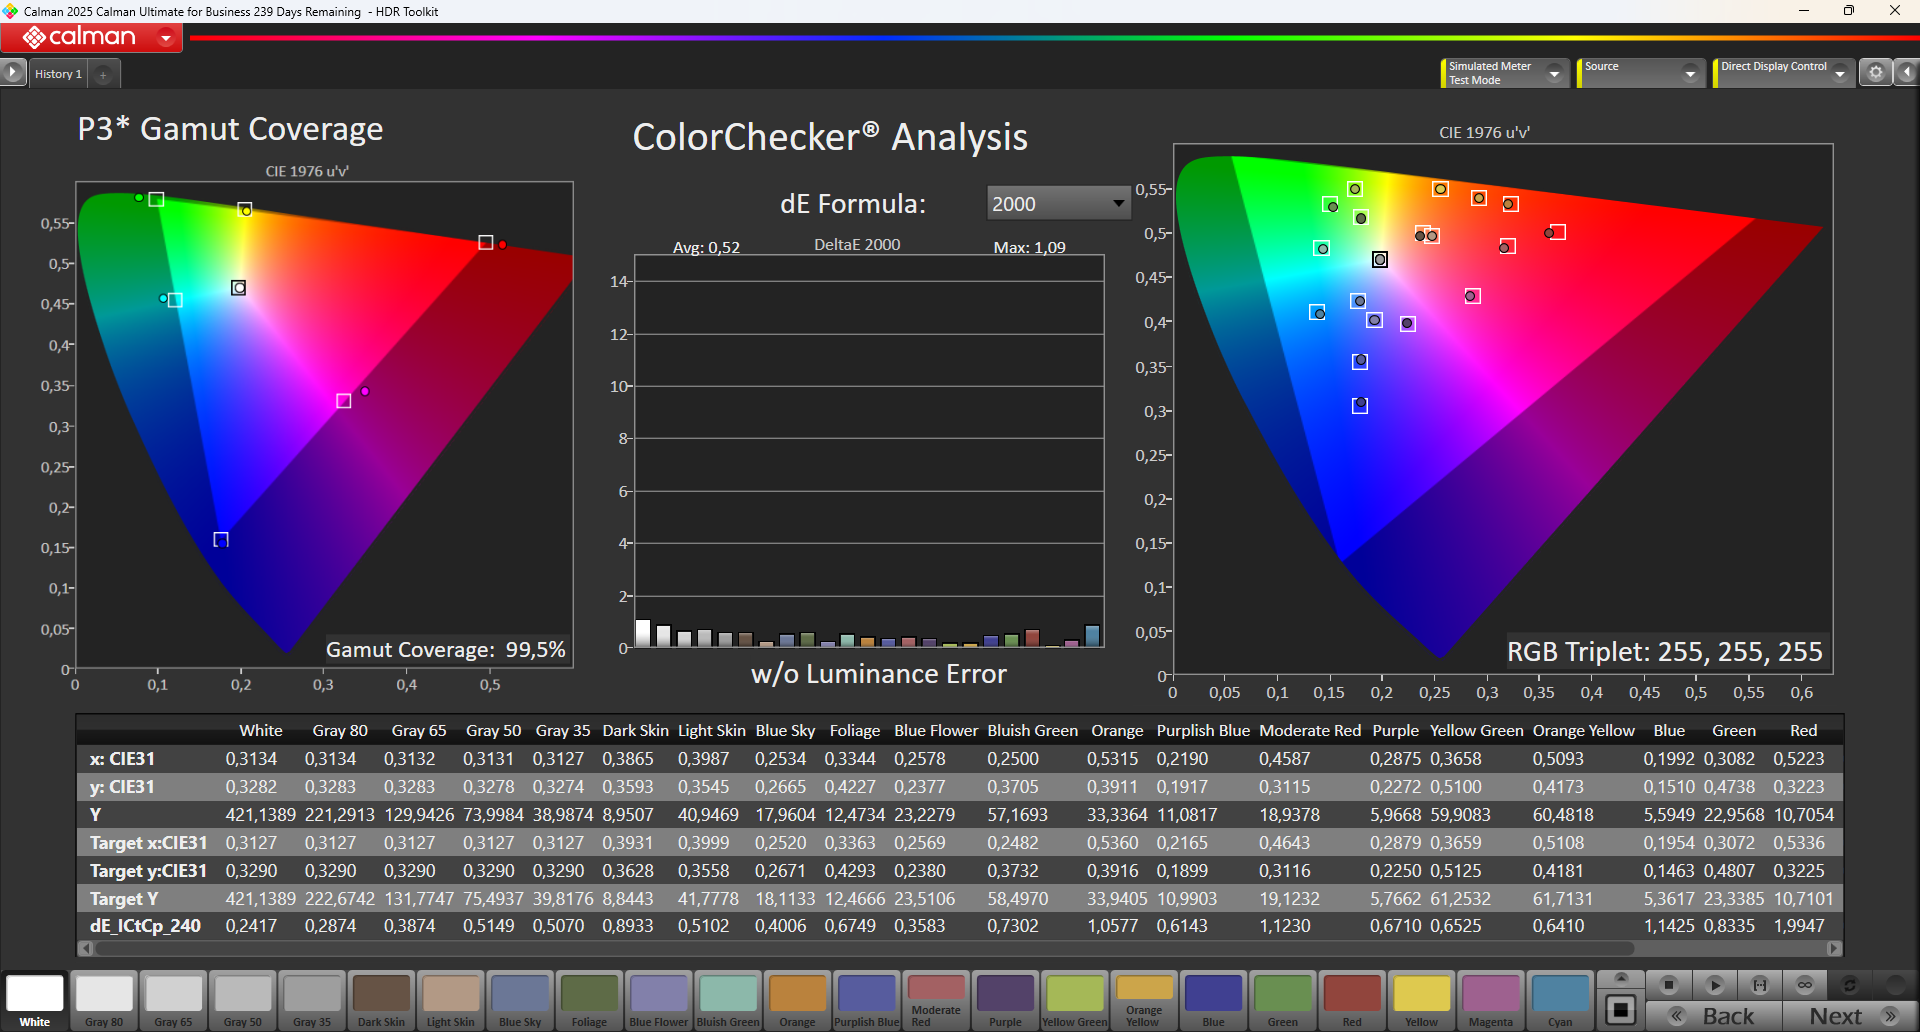Image resolution: width=1920 pixels, height=1032 pixels.
Task: Open the Direct Display Control dropdown
Action: pos(1783,73)
